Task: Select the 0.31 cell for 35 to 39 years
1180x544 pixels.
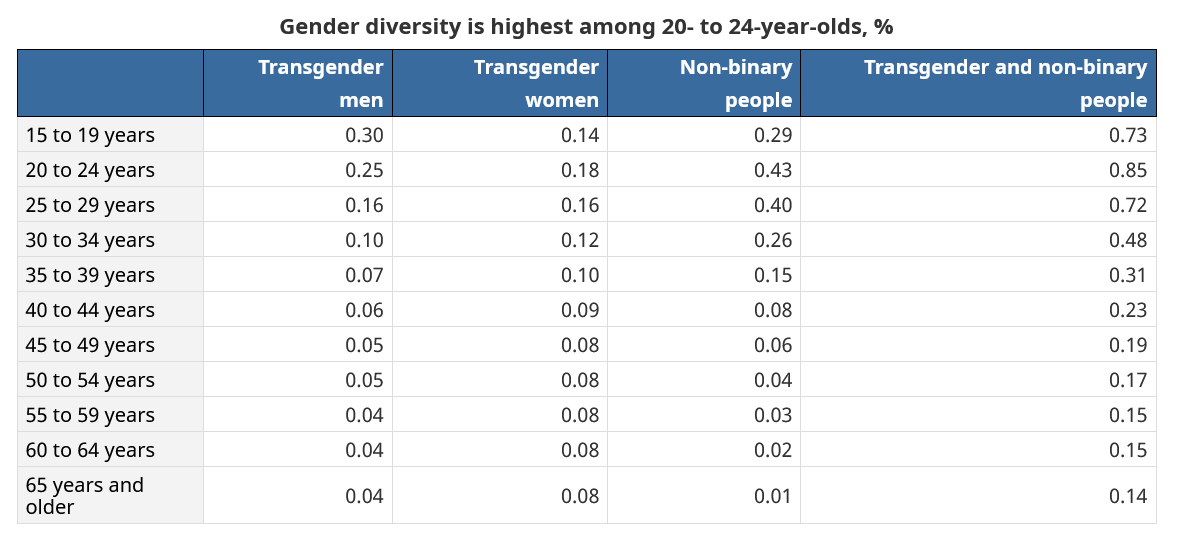Action: pyautogui.click(x=1128, y=275)
